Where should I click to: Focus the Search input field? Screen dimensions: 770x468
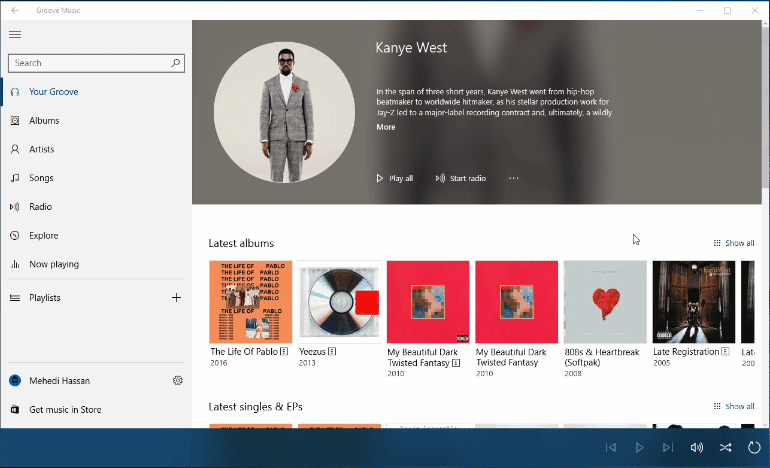click(96, 63)
